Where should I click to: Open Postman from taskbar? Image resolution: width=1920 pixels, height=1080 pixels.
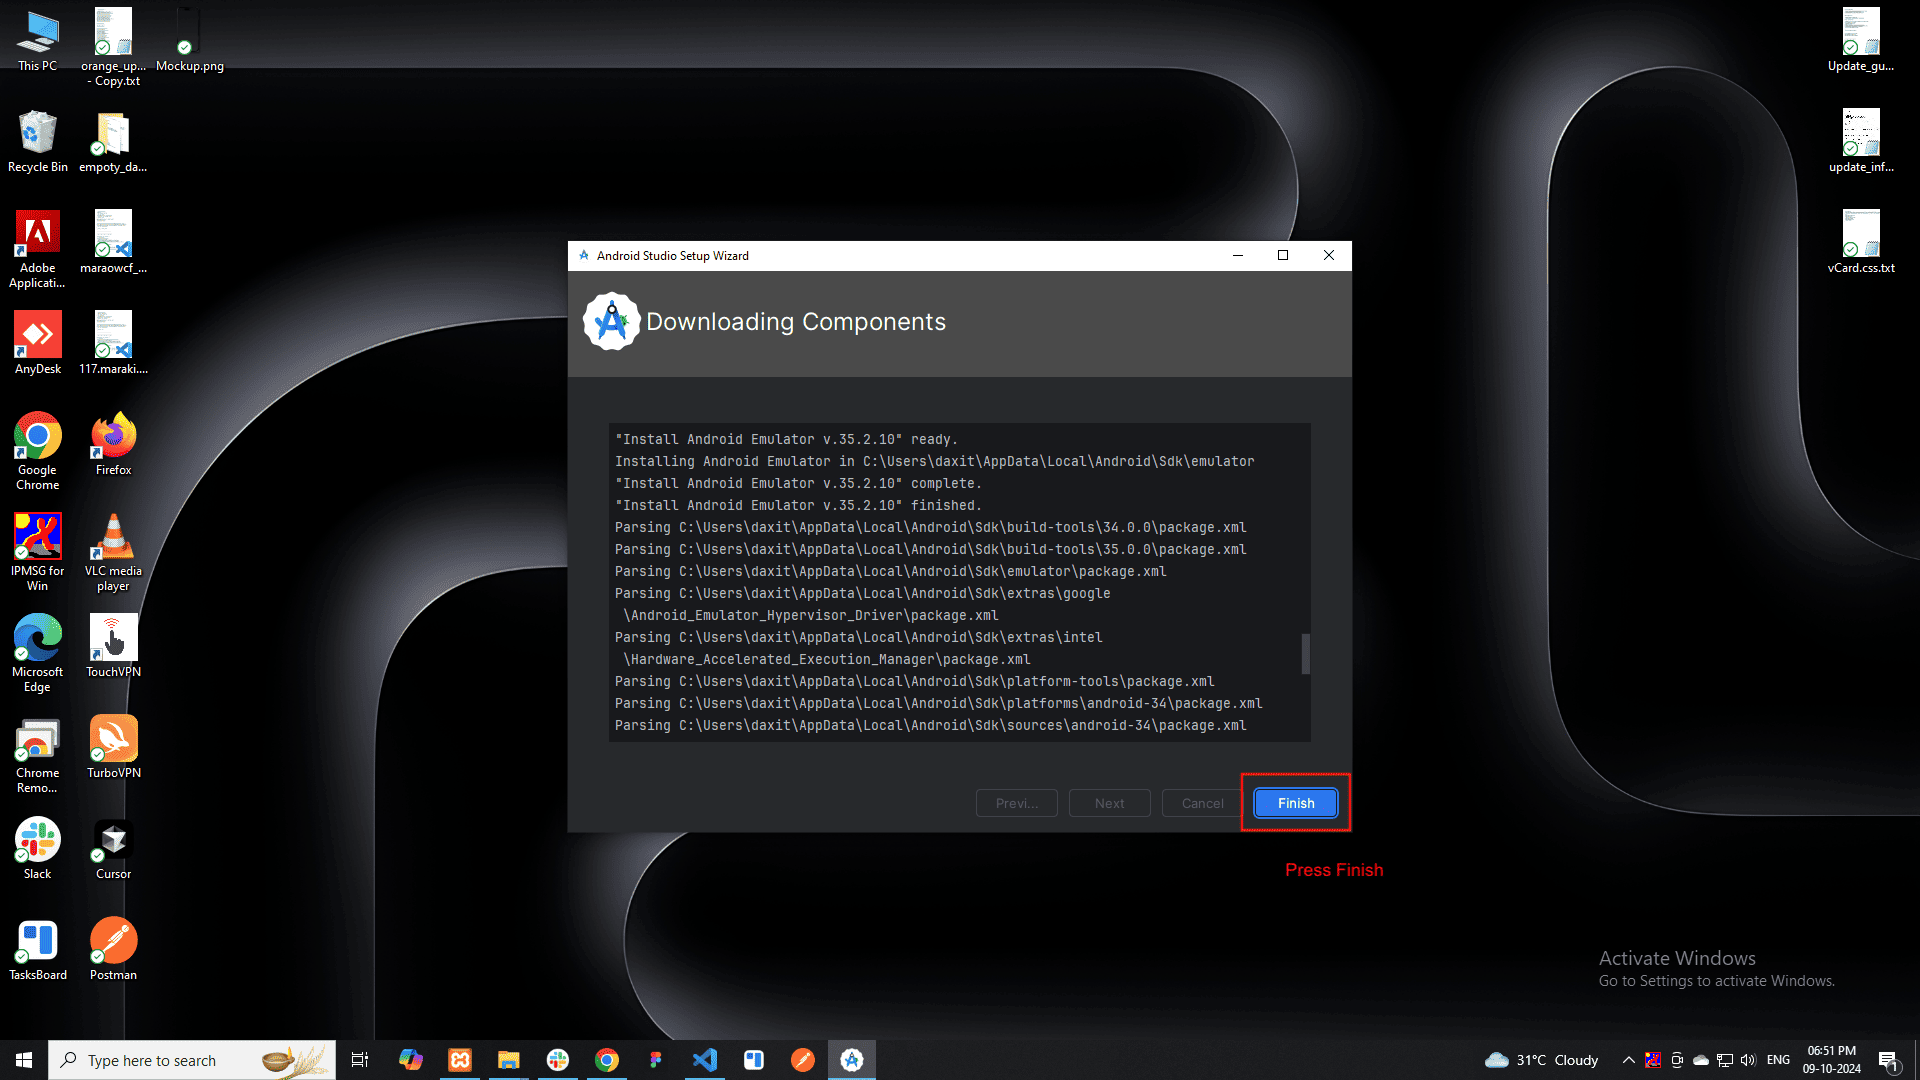[x=803, y=1060]
